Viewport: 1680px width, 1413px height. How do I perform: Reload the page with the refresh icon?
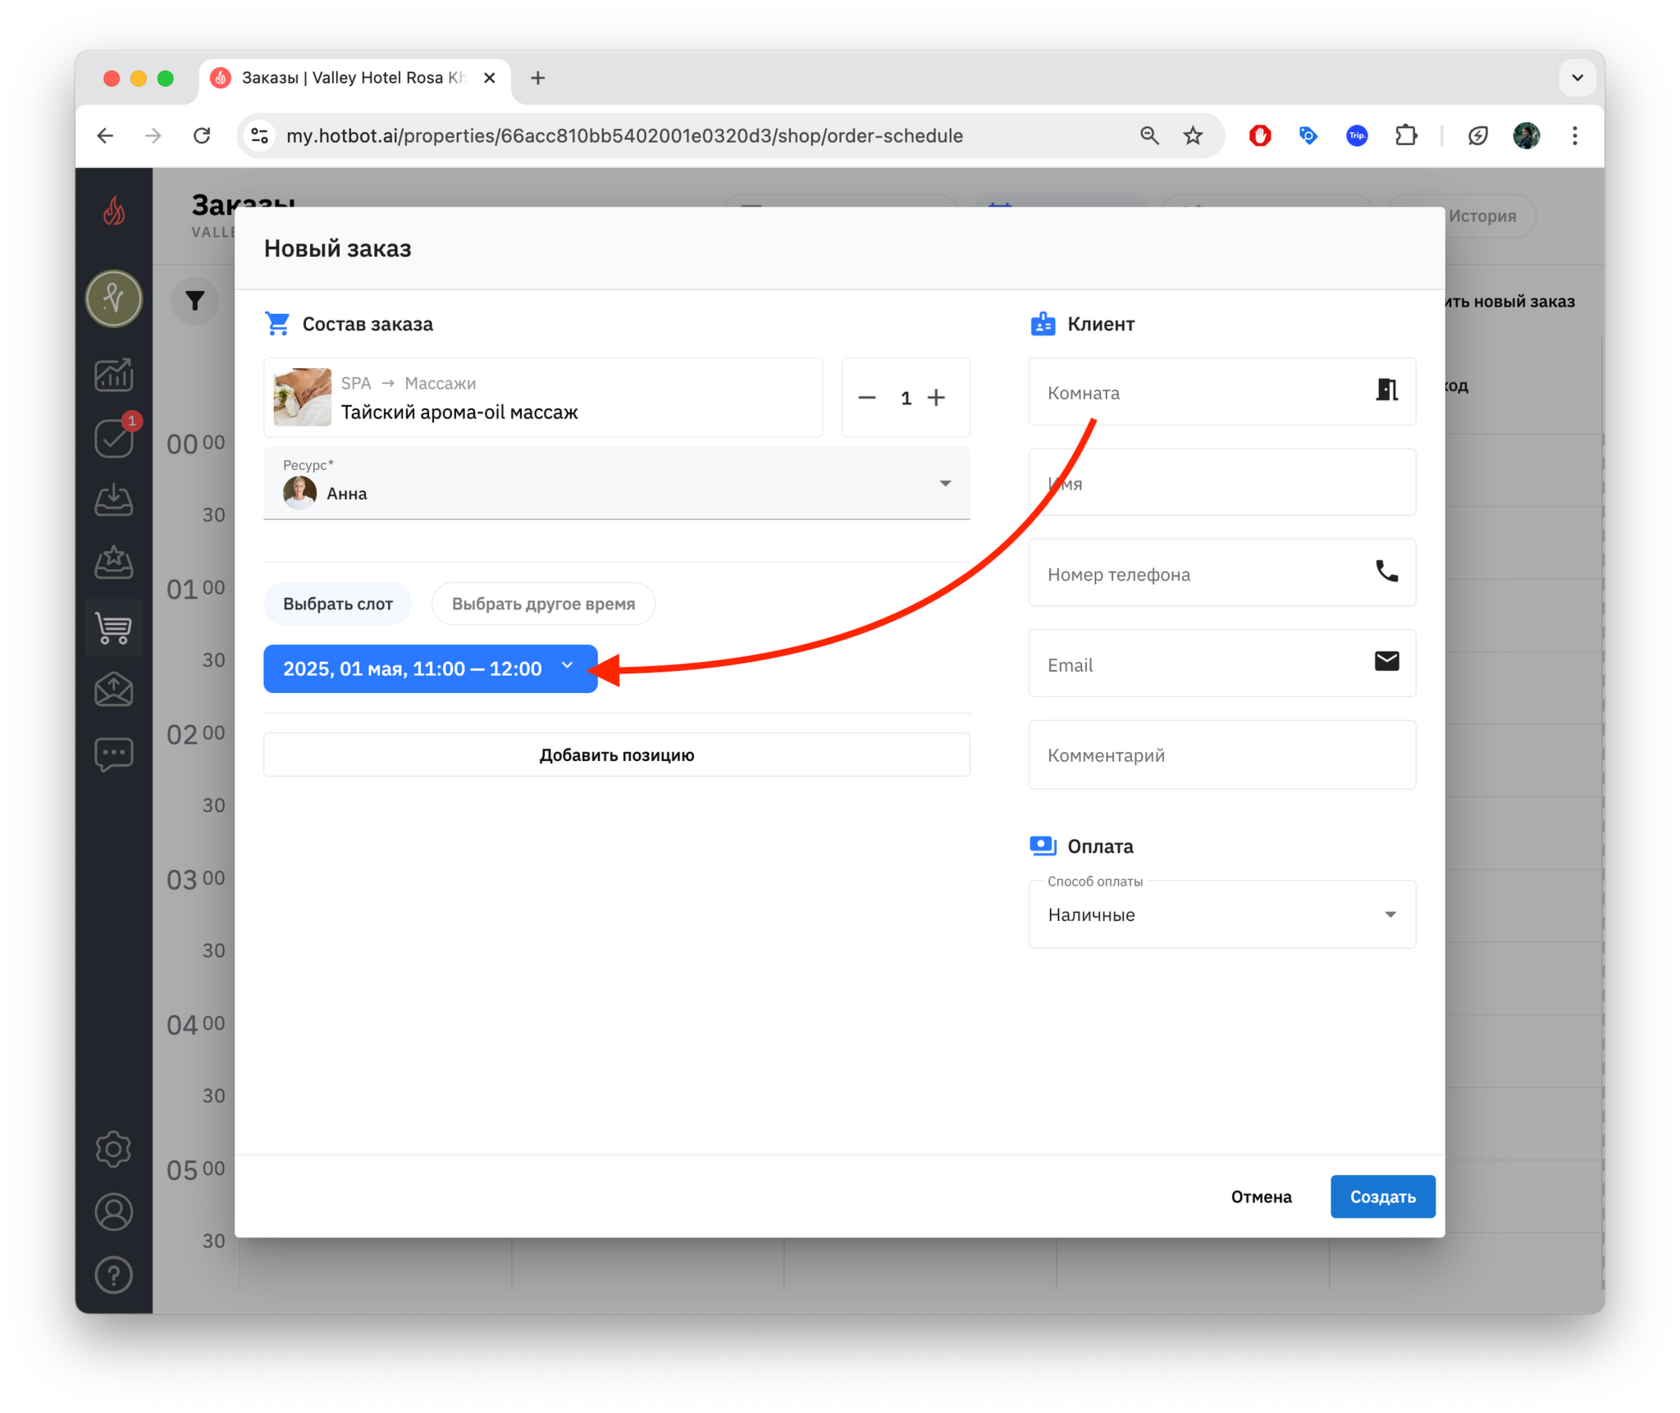(x=202, y=136)
